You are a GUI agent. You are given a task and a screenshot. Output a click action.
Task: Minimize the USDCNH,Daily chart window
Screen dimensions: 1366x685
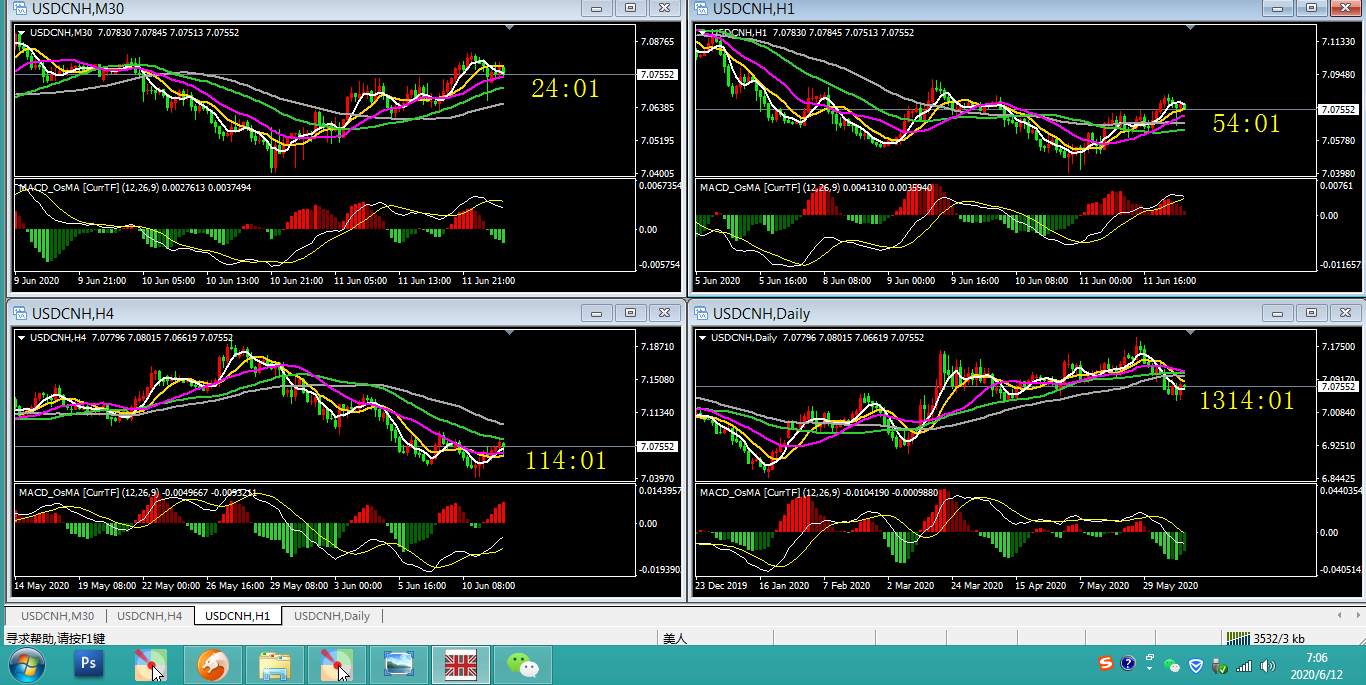(1278, 313)
